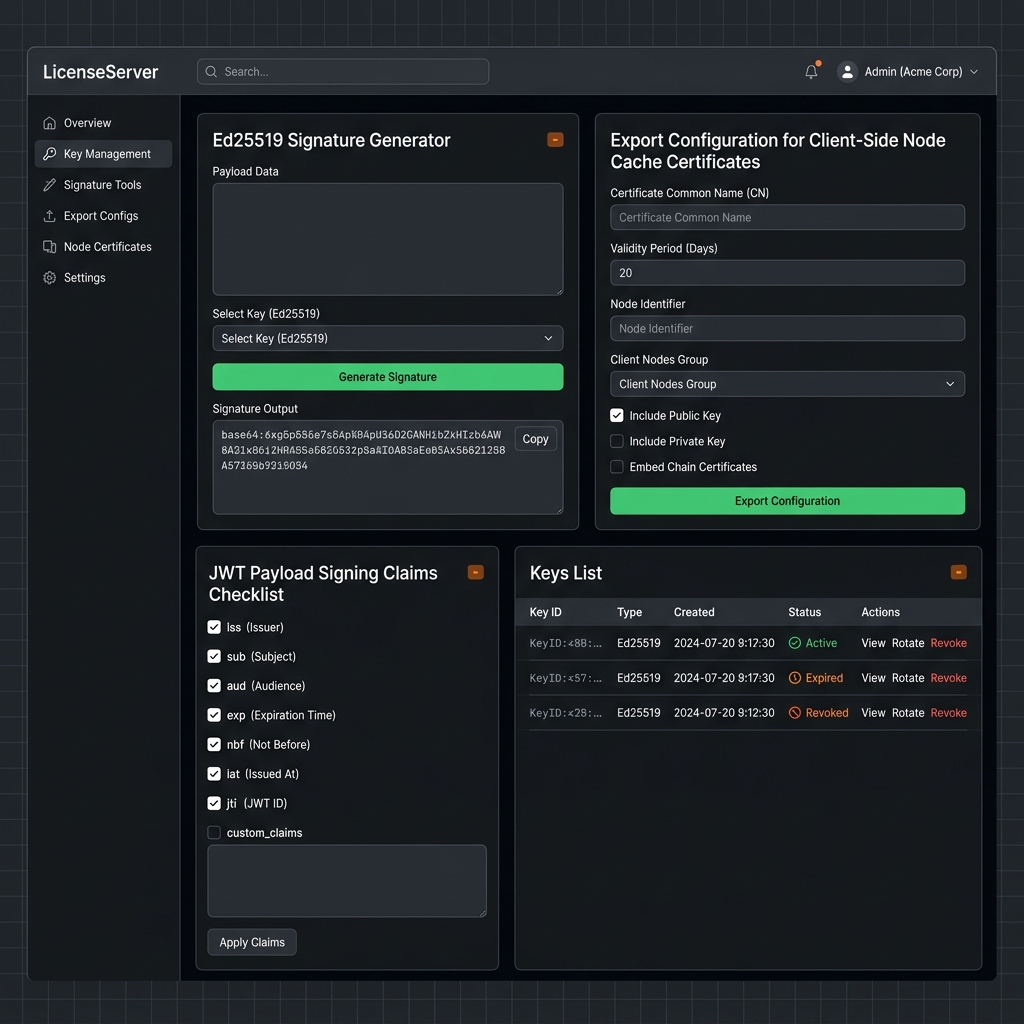This screenshot has width=1024, height=1024.
Task: Revoke the Active key
Action: click(948, 643)
